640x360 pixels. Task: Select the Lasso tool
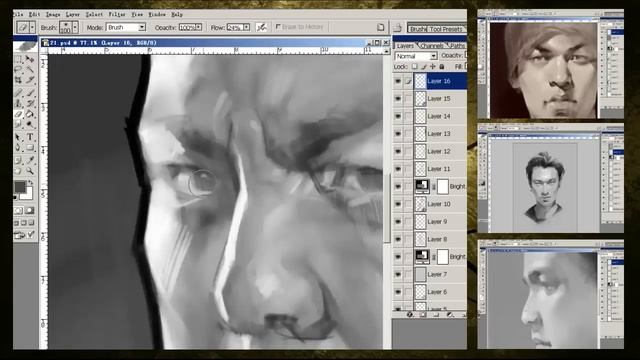pos(18,69)
